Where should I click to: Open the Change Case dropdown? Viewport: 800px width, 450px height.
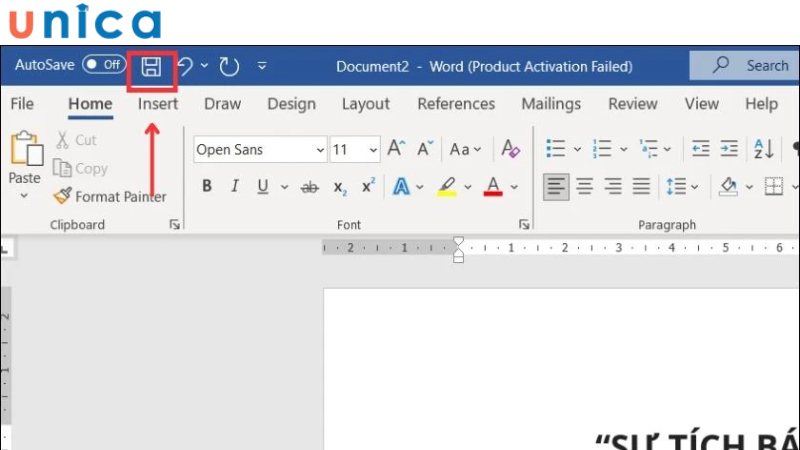click(465, 150)
